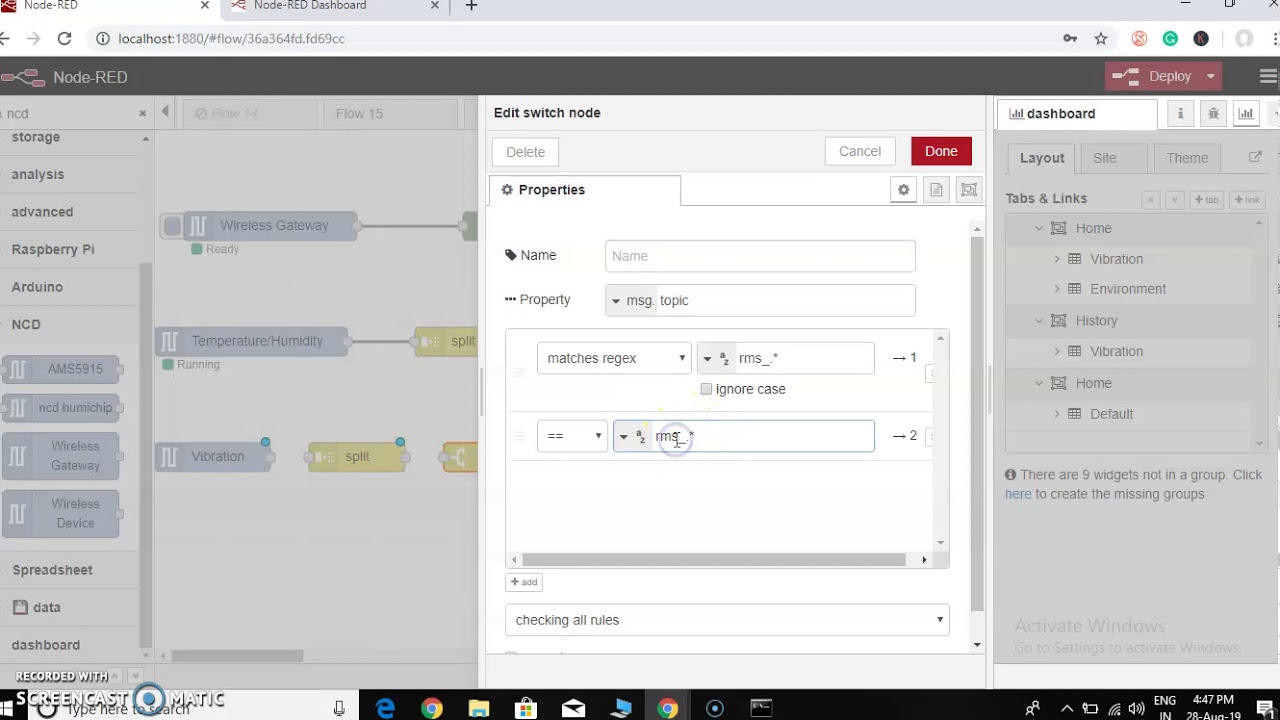Add a new dashboard tab
Image resolution: width=1280 pixels, height=720 pixels.
coord(1209,200)
